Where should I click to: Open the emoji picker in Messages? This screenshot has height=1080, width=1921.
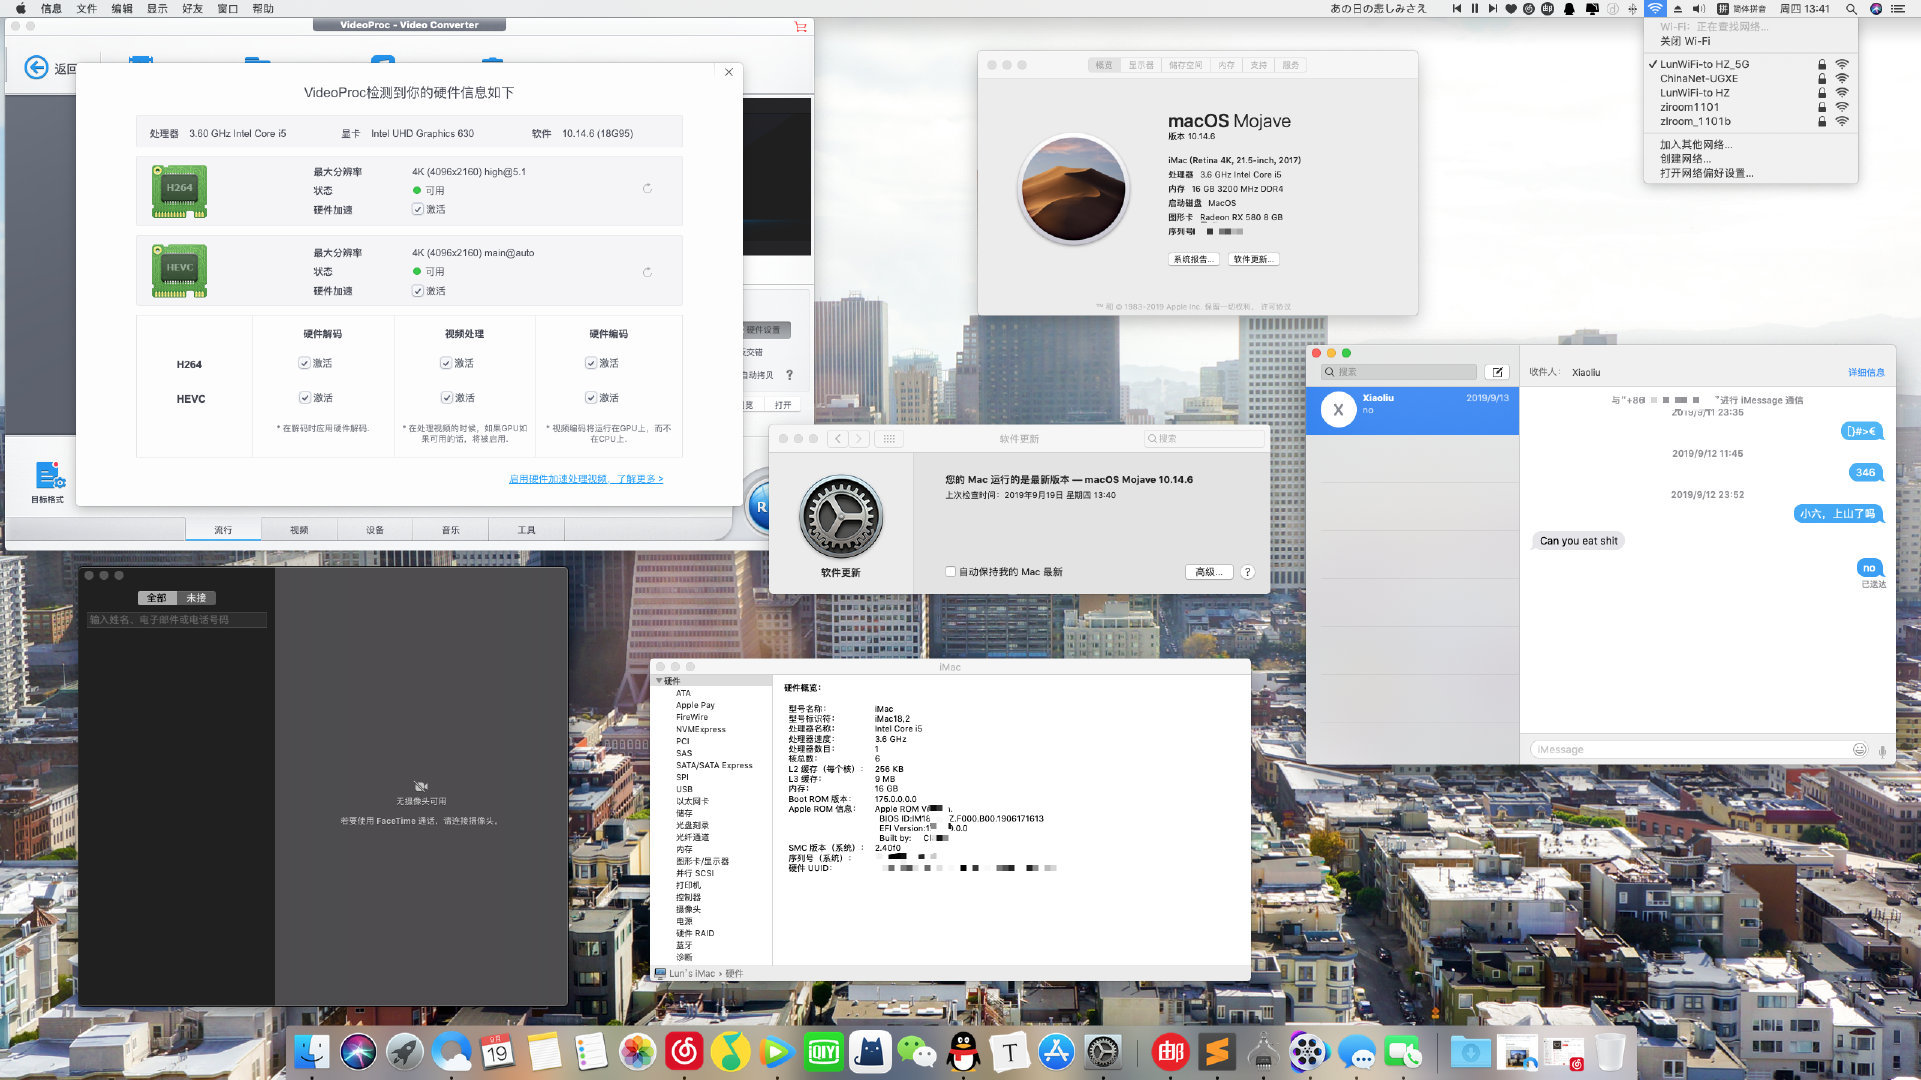pyautogui.click(x=1859, y=749)
